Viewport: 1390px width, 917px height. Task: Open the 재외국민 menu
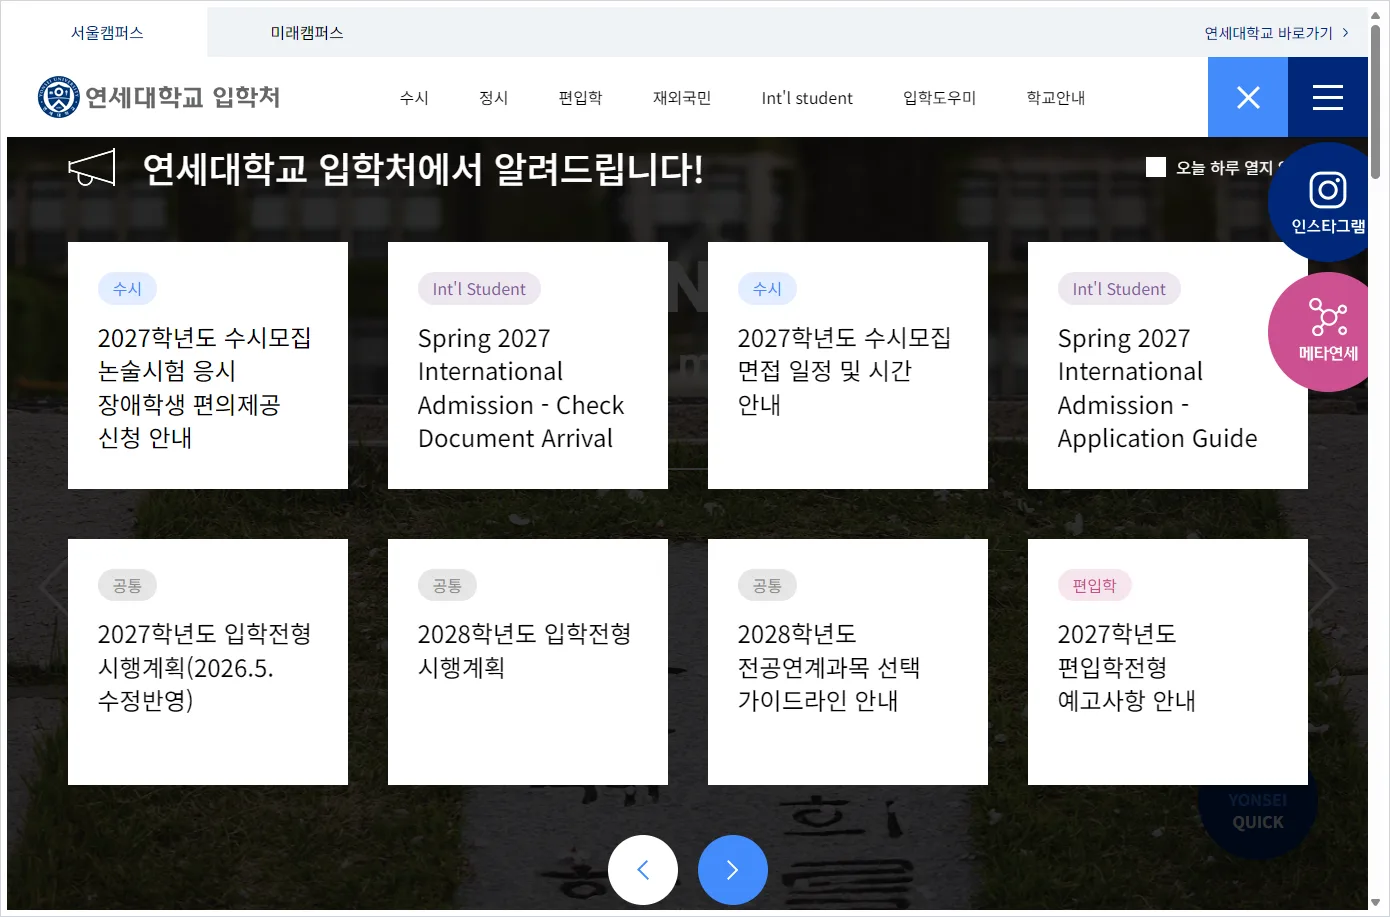point(682,97)
